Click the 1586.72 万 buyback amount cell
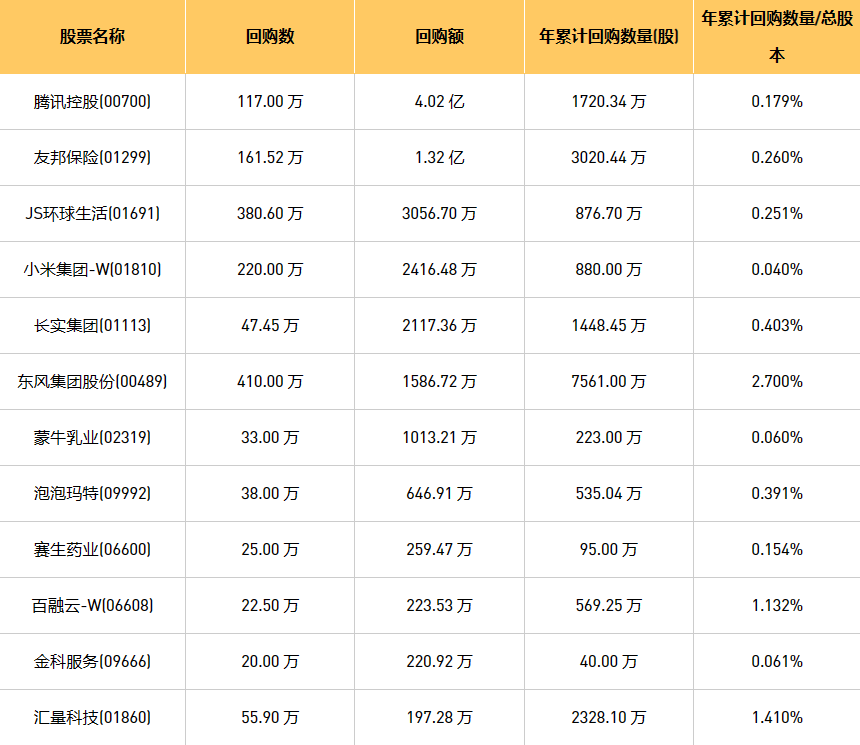Viewport: 860px width, 745px height. pos(439,381)
